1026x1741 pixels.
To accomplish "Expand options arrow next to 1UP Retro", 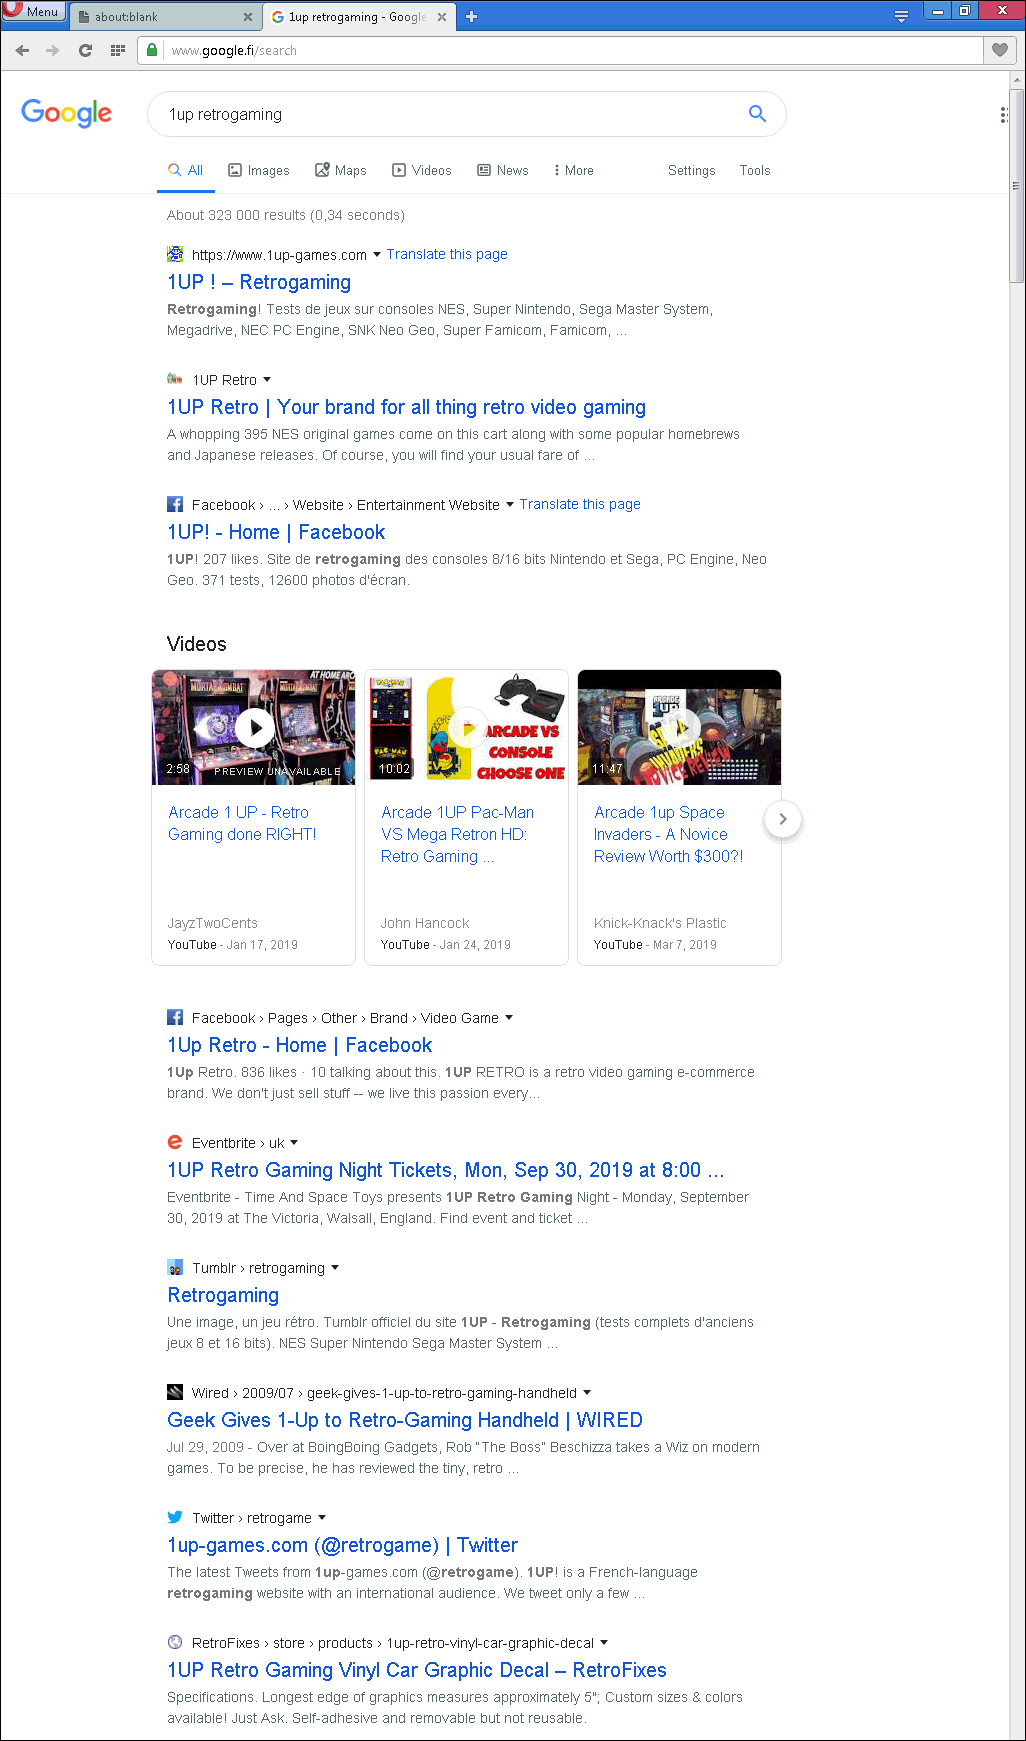I will tap(267, 380).
